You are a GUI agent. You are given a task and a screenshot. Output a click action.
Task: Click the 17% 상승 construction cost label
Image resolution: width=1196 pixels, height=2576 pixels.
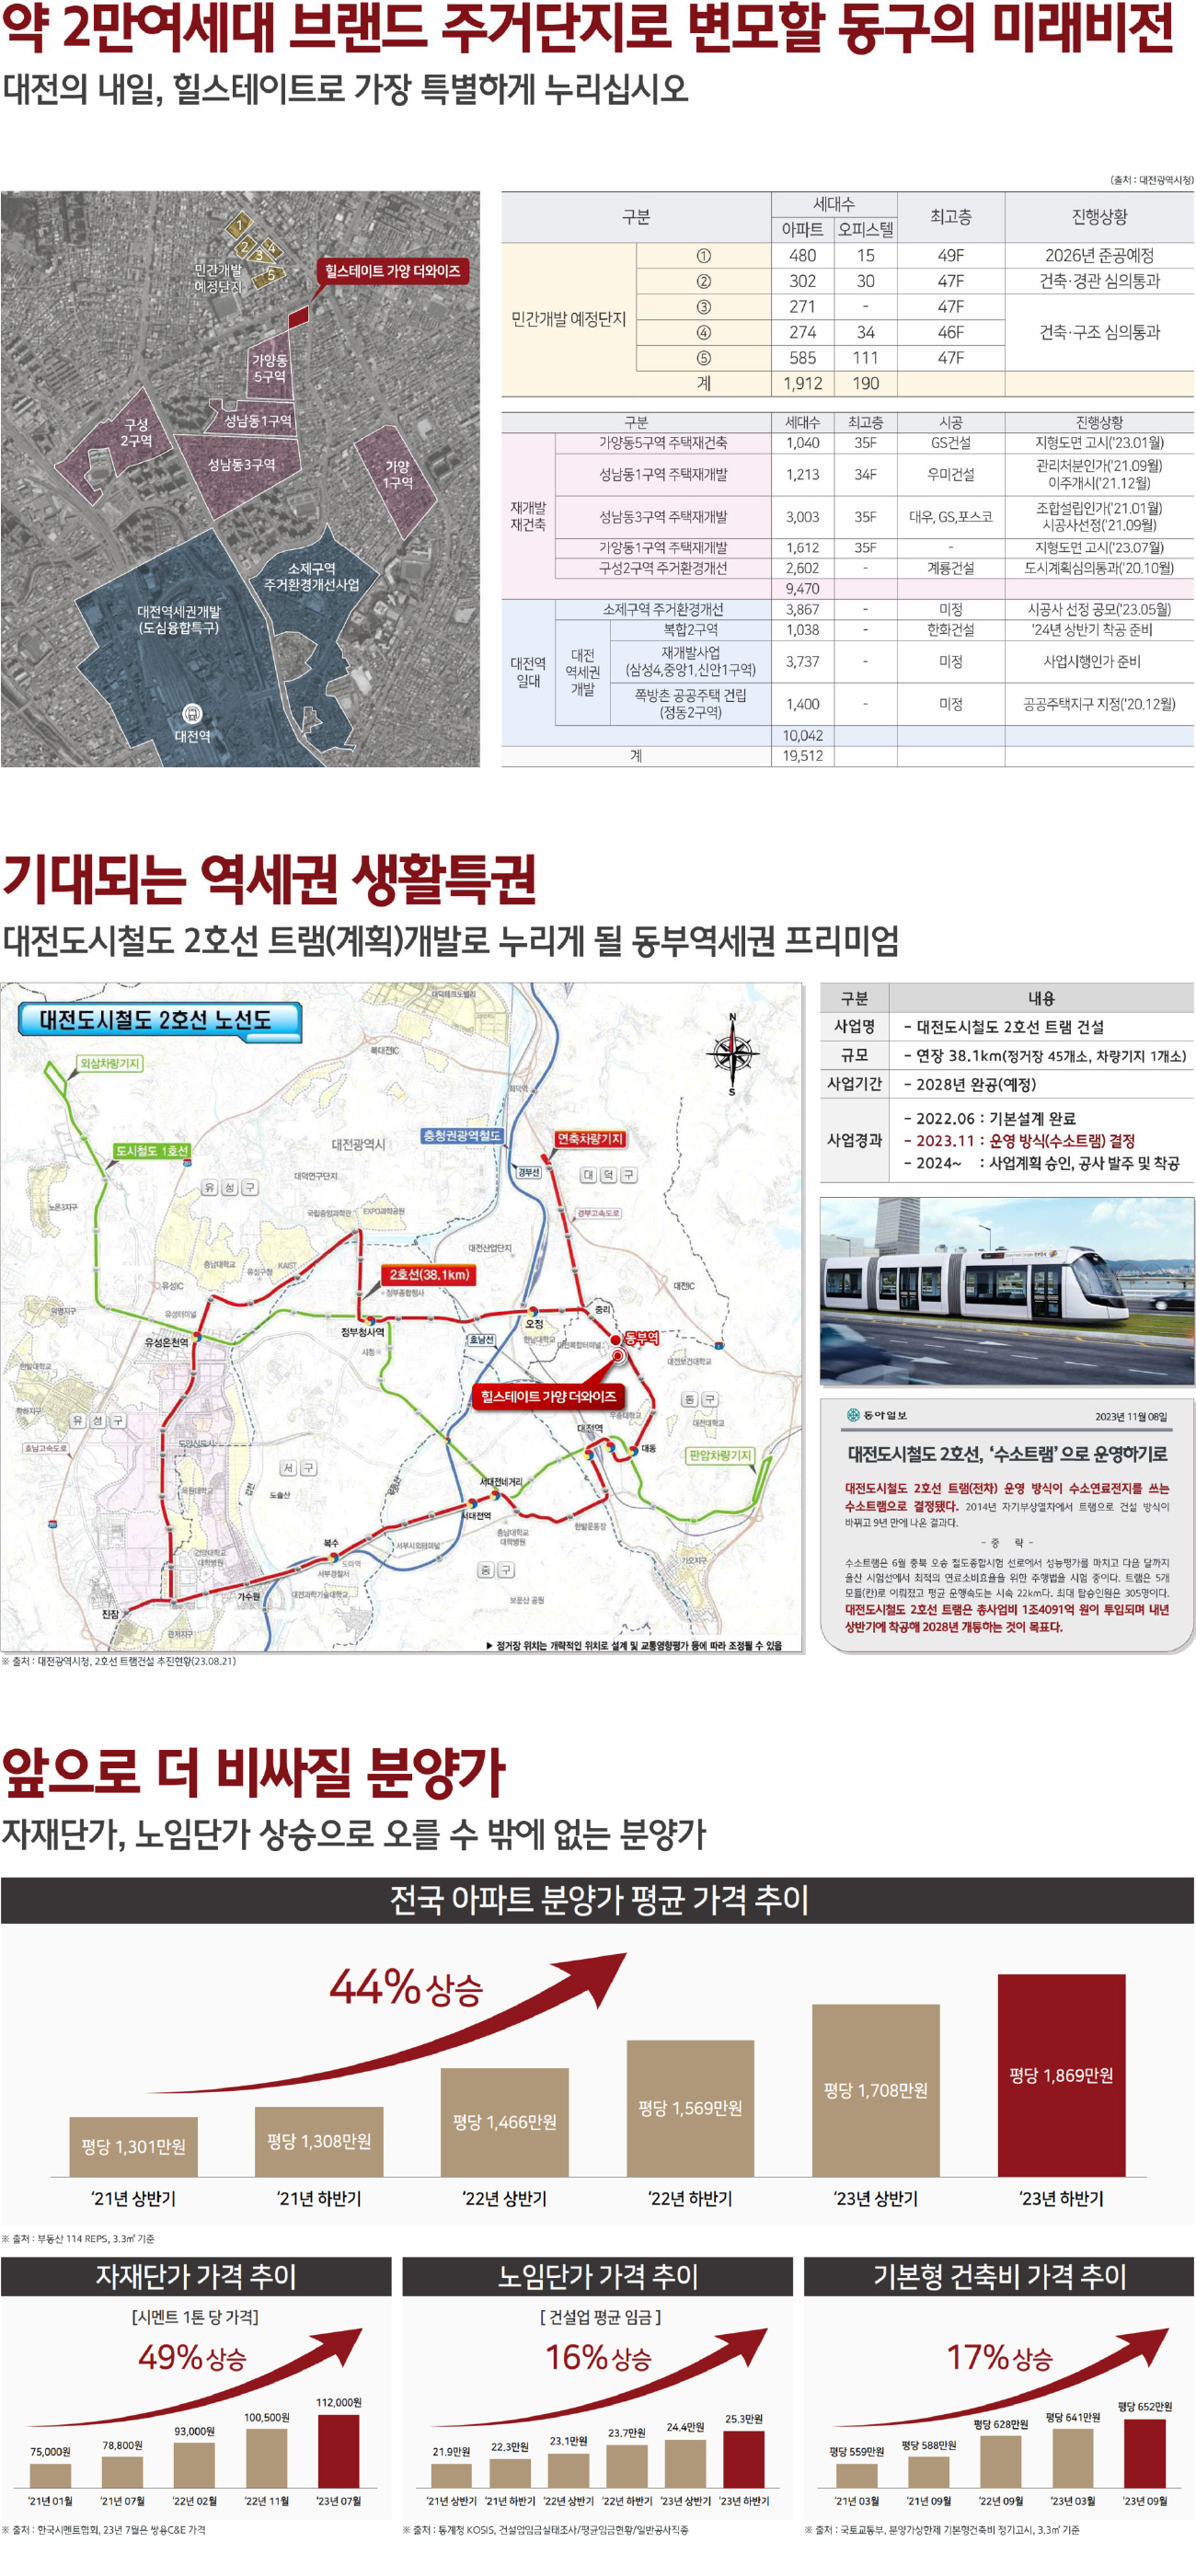pyautogui.click(x=999, y=2358)
